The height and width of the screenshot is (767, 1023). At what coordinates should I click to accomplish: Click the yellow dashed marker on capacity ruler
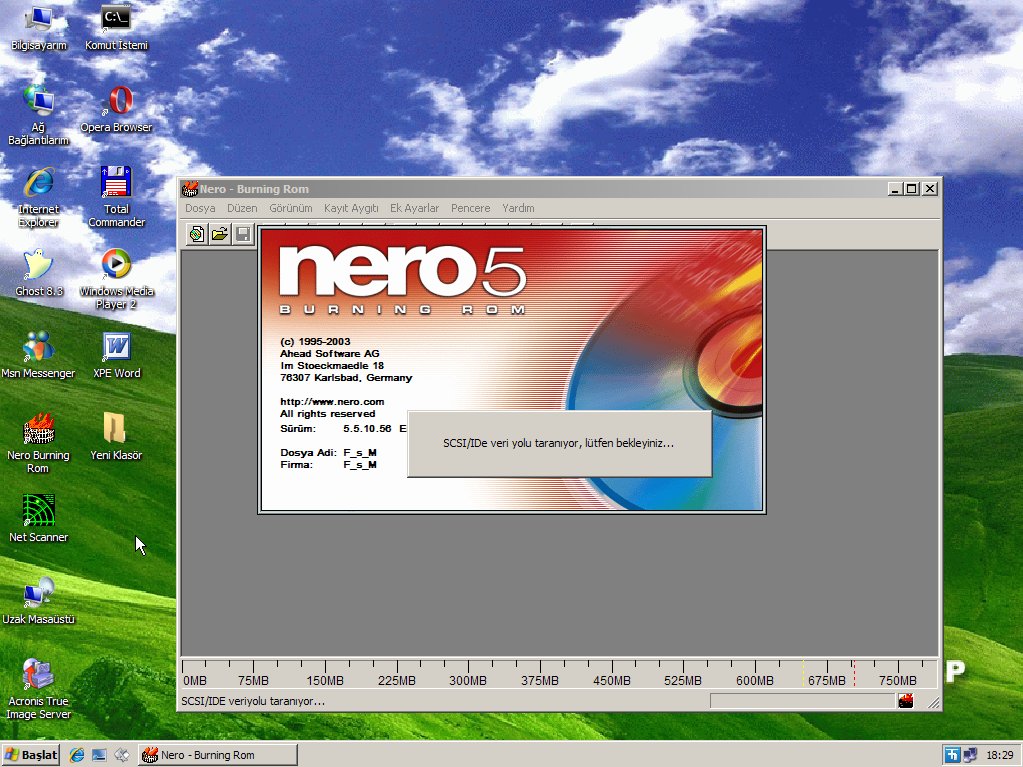(x=803, y=672)
